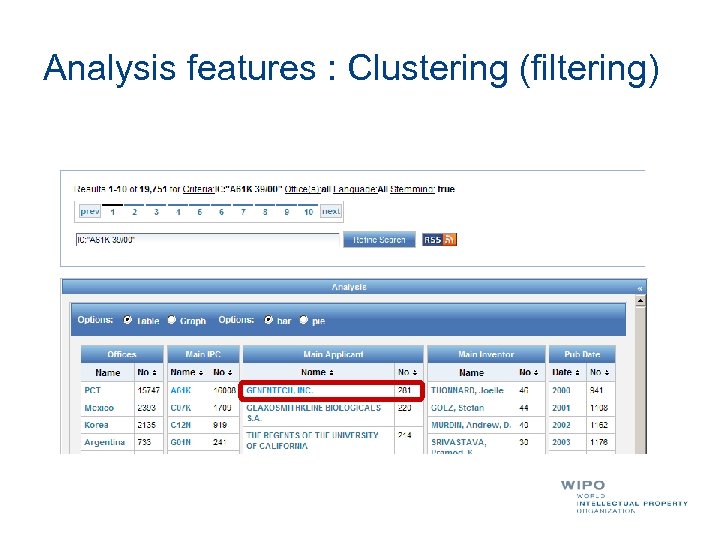The image size is (720, 540).
Task: Go to results page 2
Action: click(x=135, y=212)
